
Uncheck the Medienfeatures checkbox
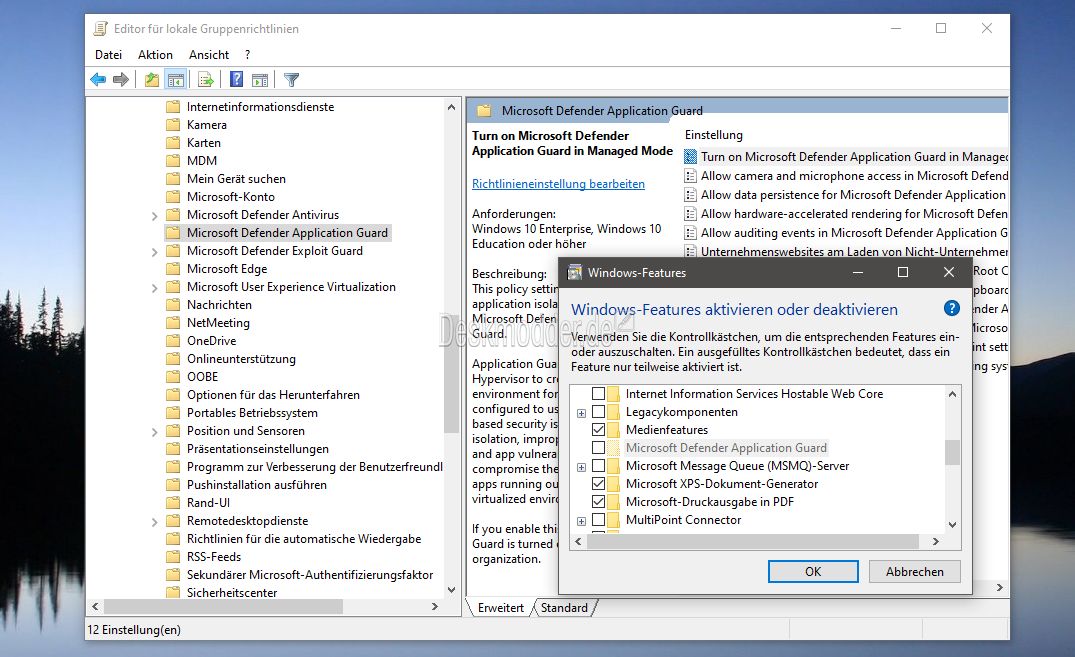[x=599, y=430]
